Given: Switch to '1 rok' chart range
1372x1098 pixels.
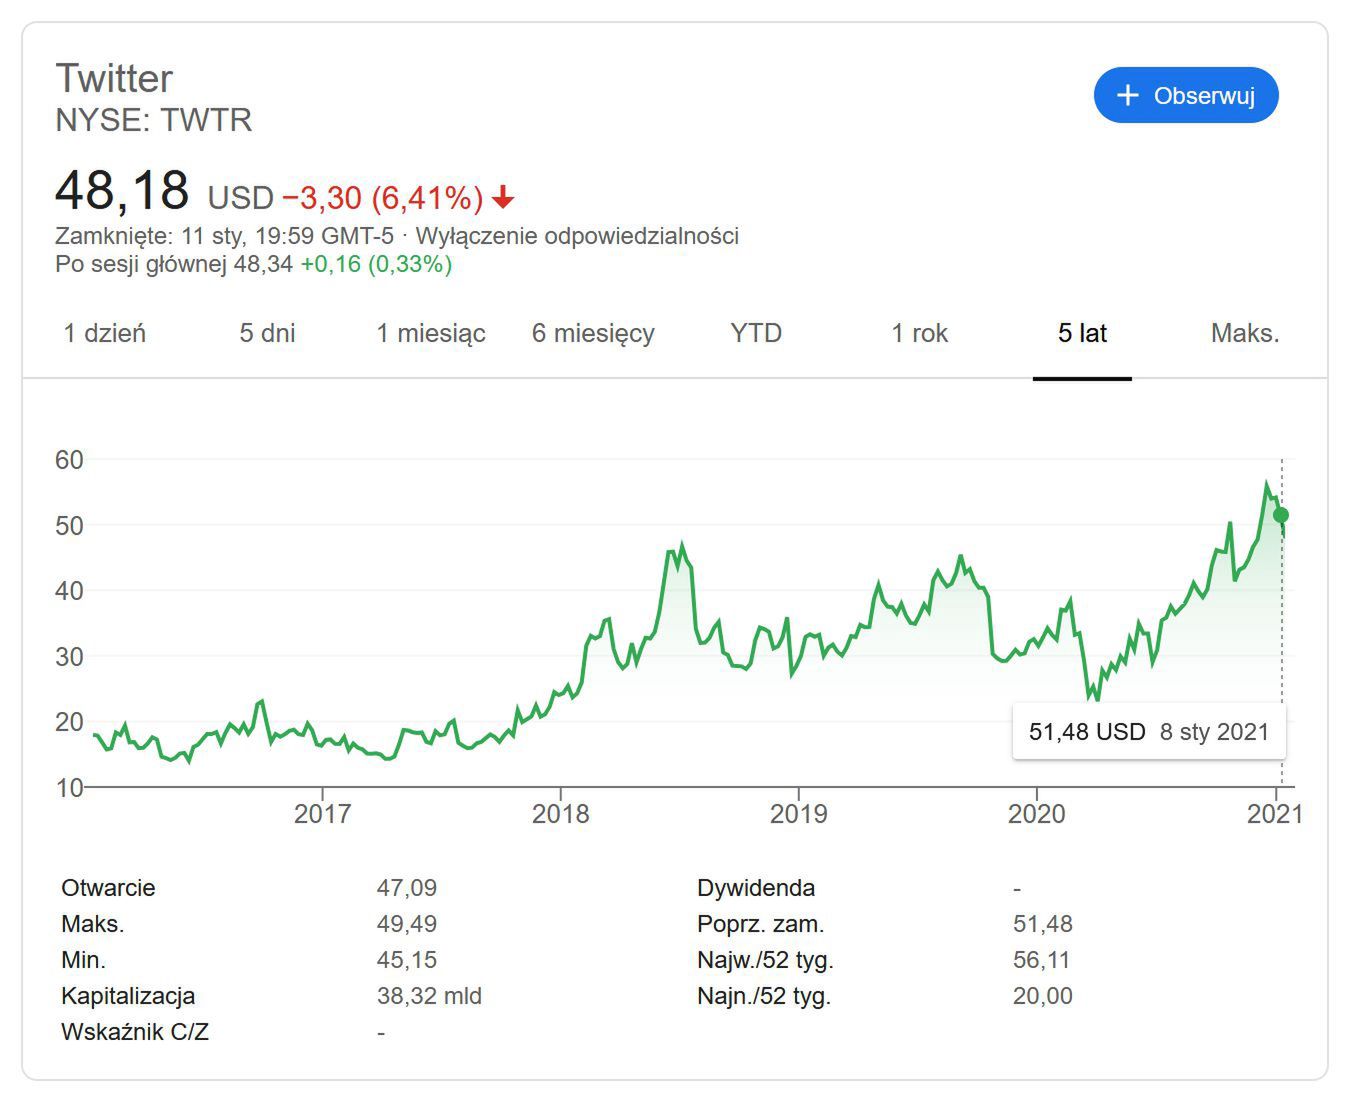Looking at the screenshot, I should [919, 334].
